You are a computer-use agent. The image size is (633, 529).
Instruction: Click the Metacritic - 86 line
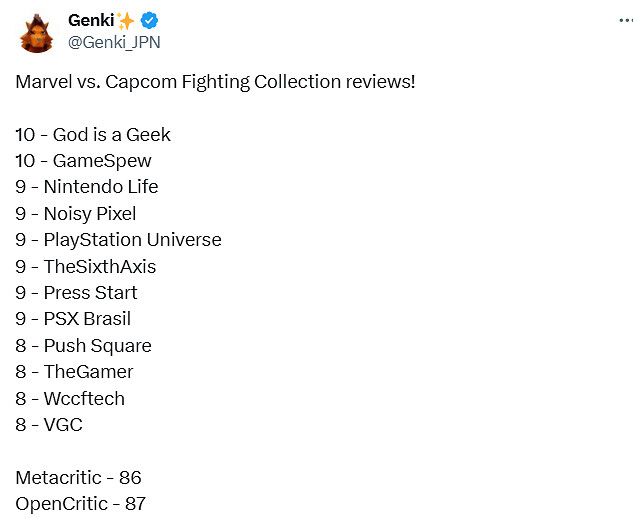click(78, 478)
